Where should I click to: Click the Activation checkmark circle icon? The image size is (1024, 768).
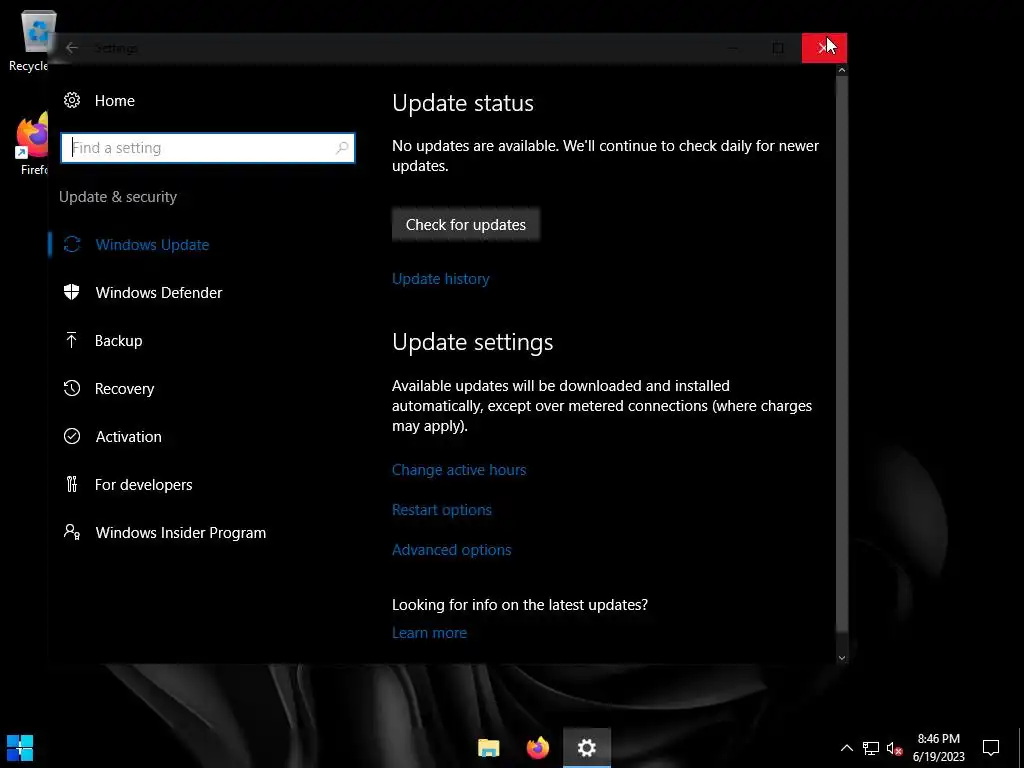(72, 436)
